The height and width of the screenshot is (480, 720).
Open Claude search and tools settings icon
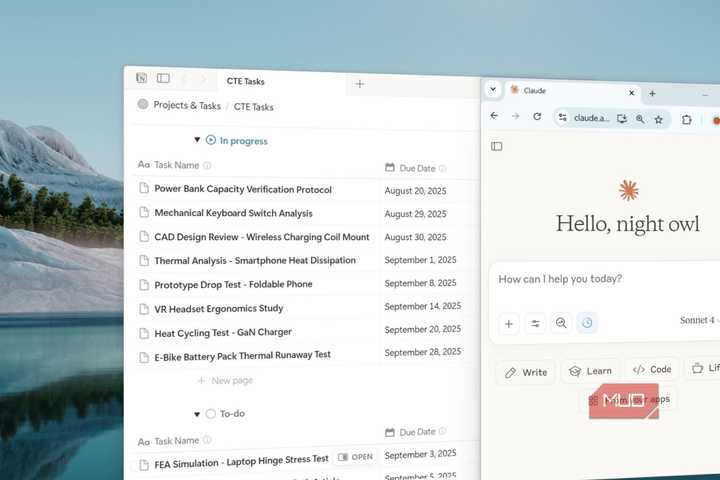tap(535, 324)
